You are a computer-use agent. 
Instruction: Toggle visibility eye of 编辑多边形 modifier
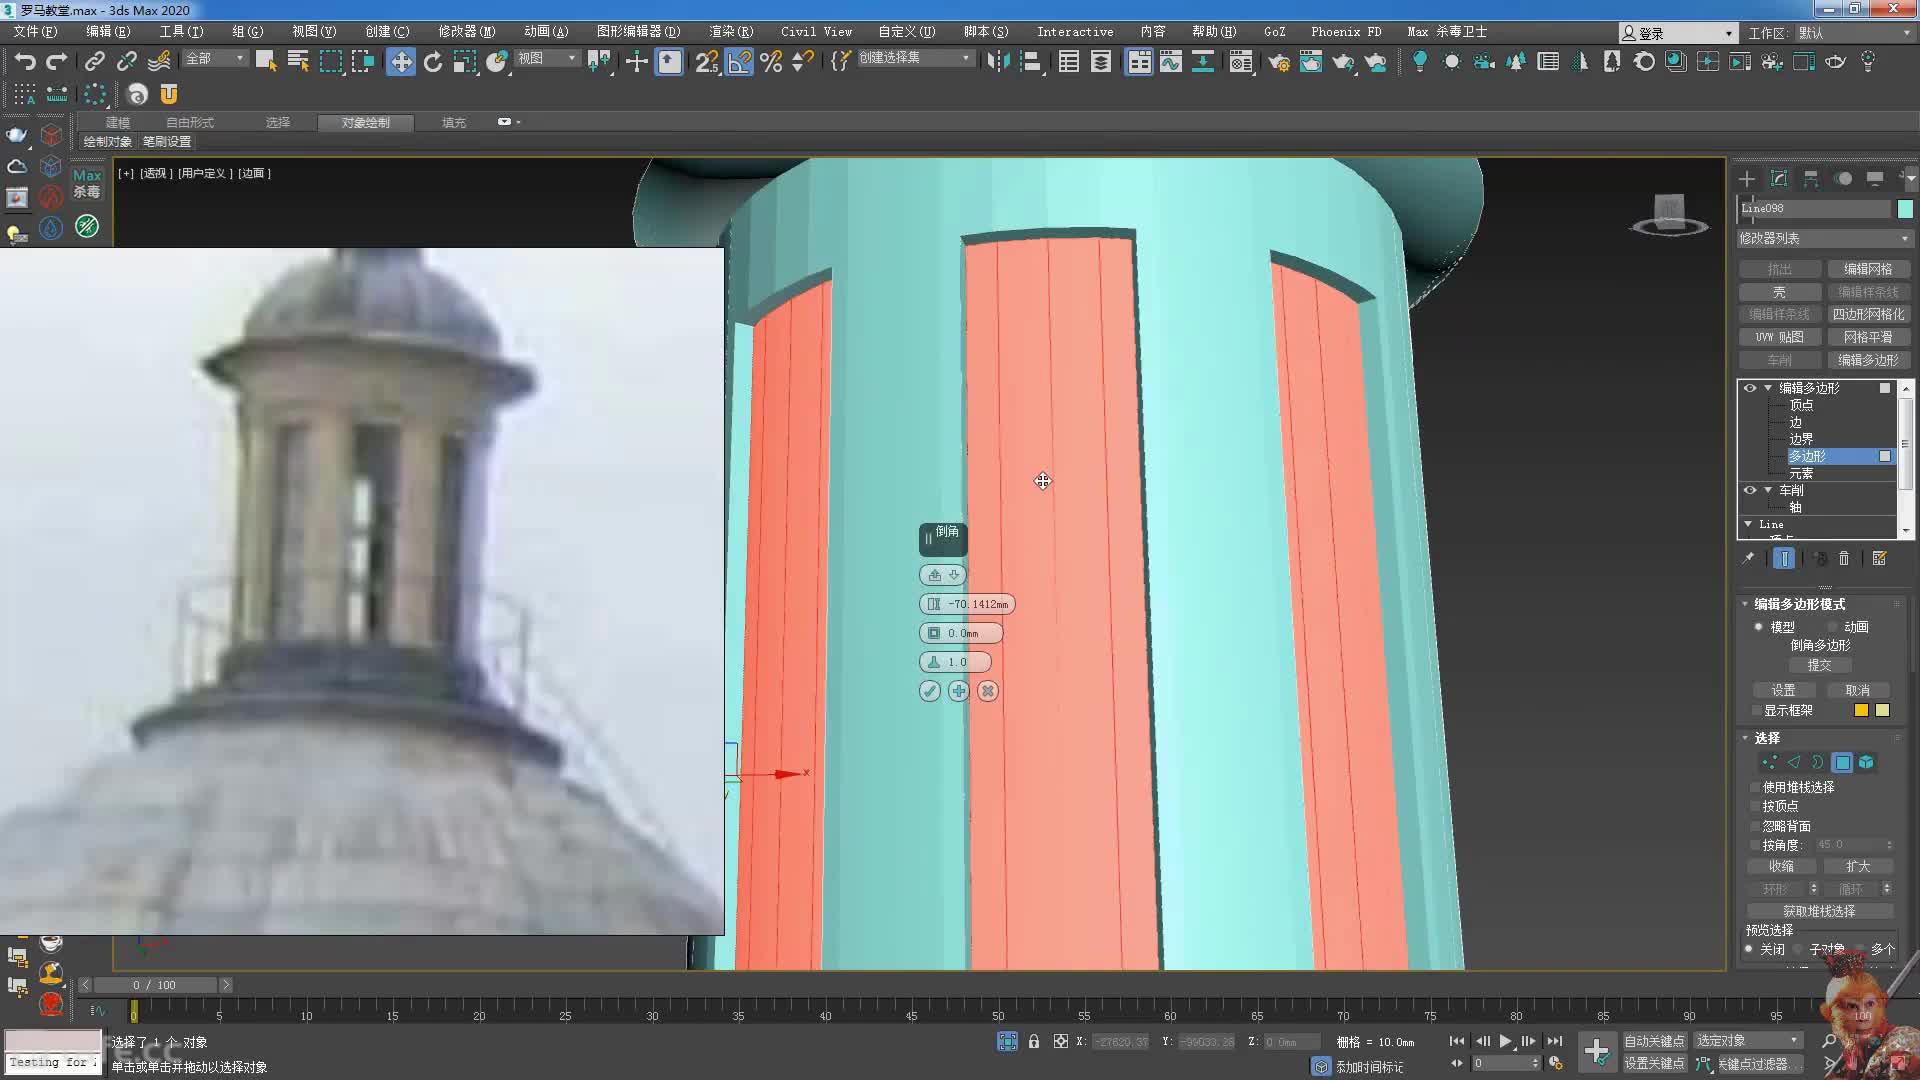tap(1750, 388)
